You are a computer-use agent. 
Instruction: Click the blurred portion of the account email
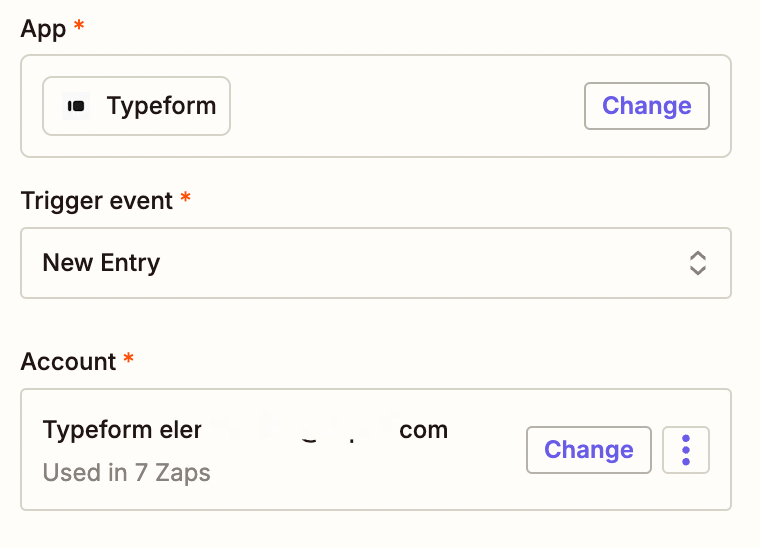click(x=300, y=431)
